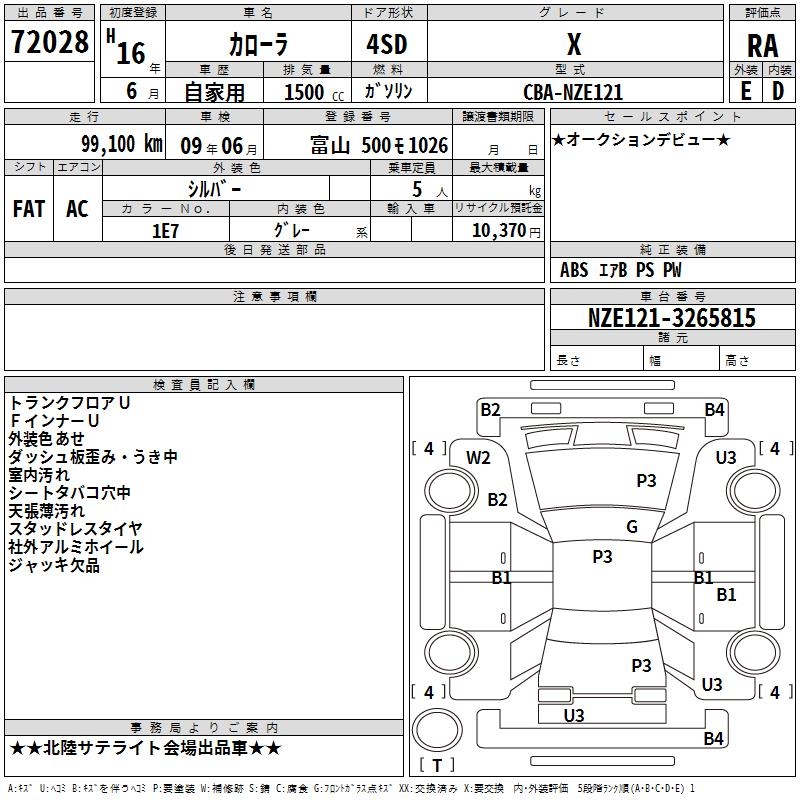Viewport: 800px width, 800px height.
Task: Click the 検査員記入欄 section header
Action: (x=204, y=385)
